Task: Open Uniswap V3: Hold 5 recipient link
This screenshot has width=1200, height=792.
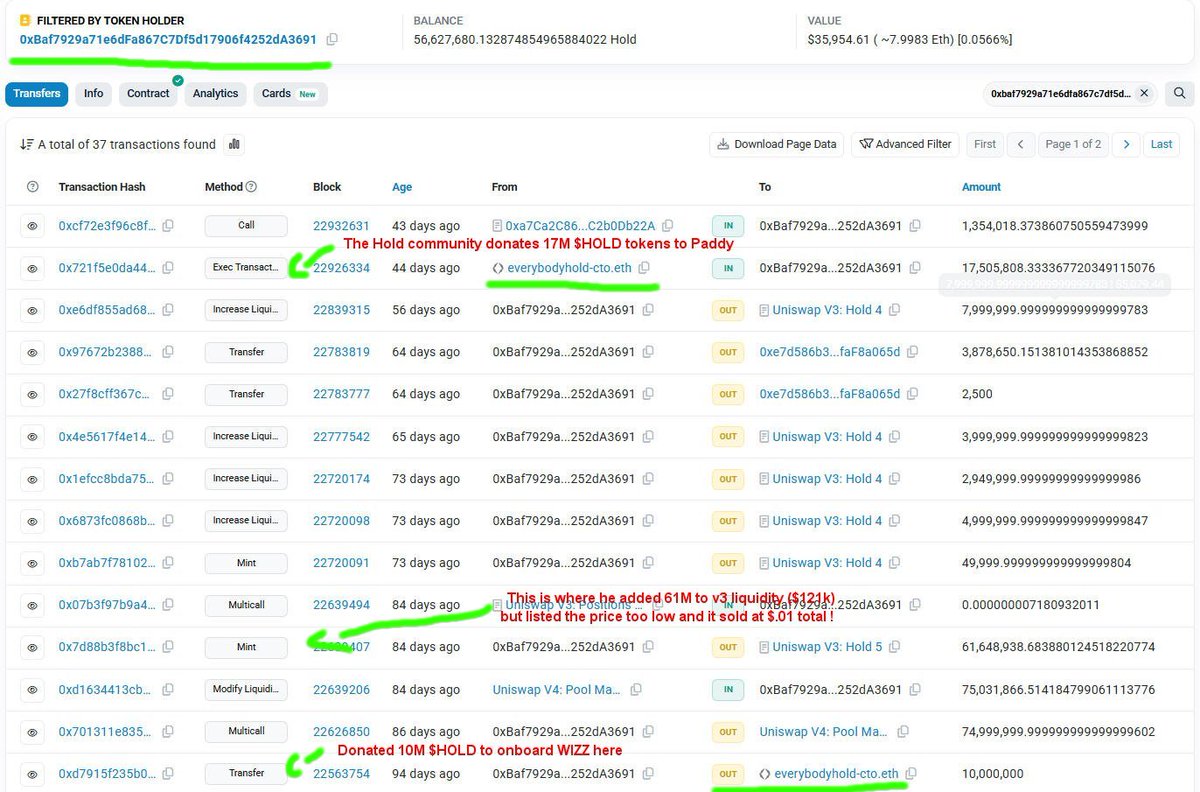Action: [827, 647]
